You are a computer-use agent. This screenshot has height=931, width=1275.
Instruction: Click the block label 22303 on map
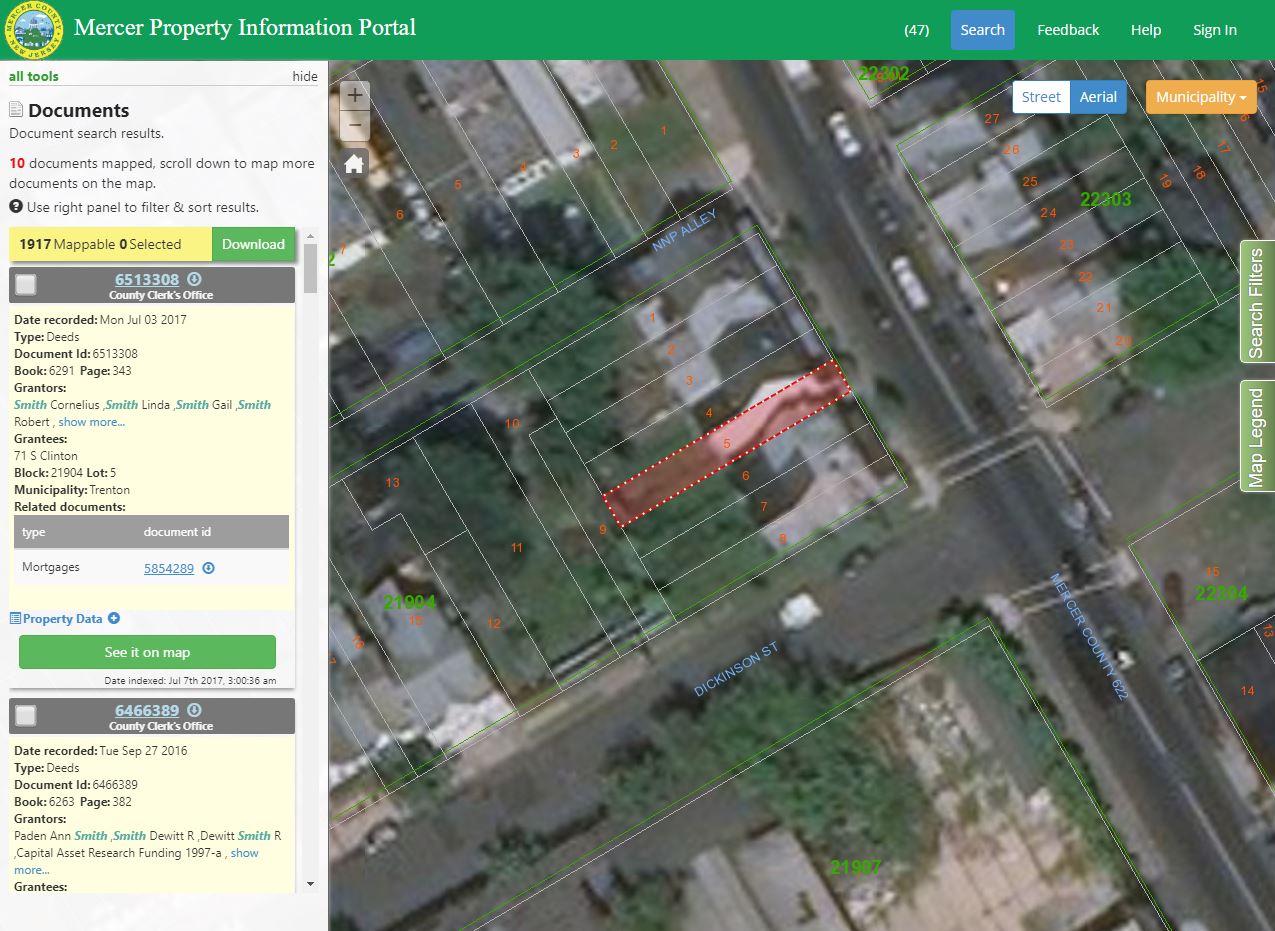pos(1106,200)
